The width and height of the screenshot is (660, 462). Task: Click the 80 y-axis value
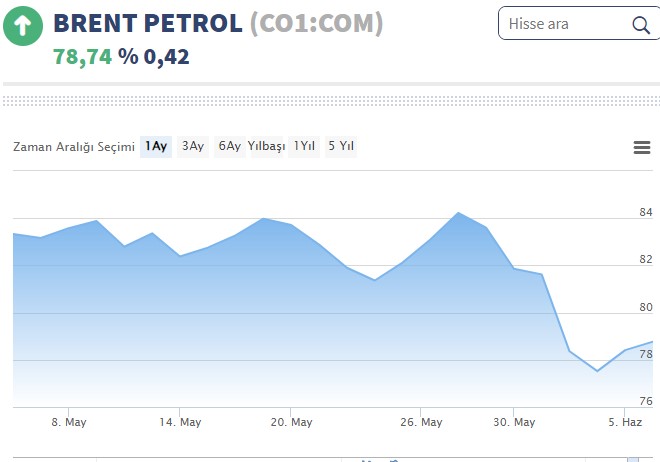(646, 307)
